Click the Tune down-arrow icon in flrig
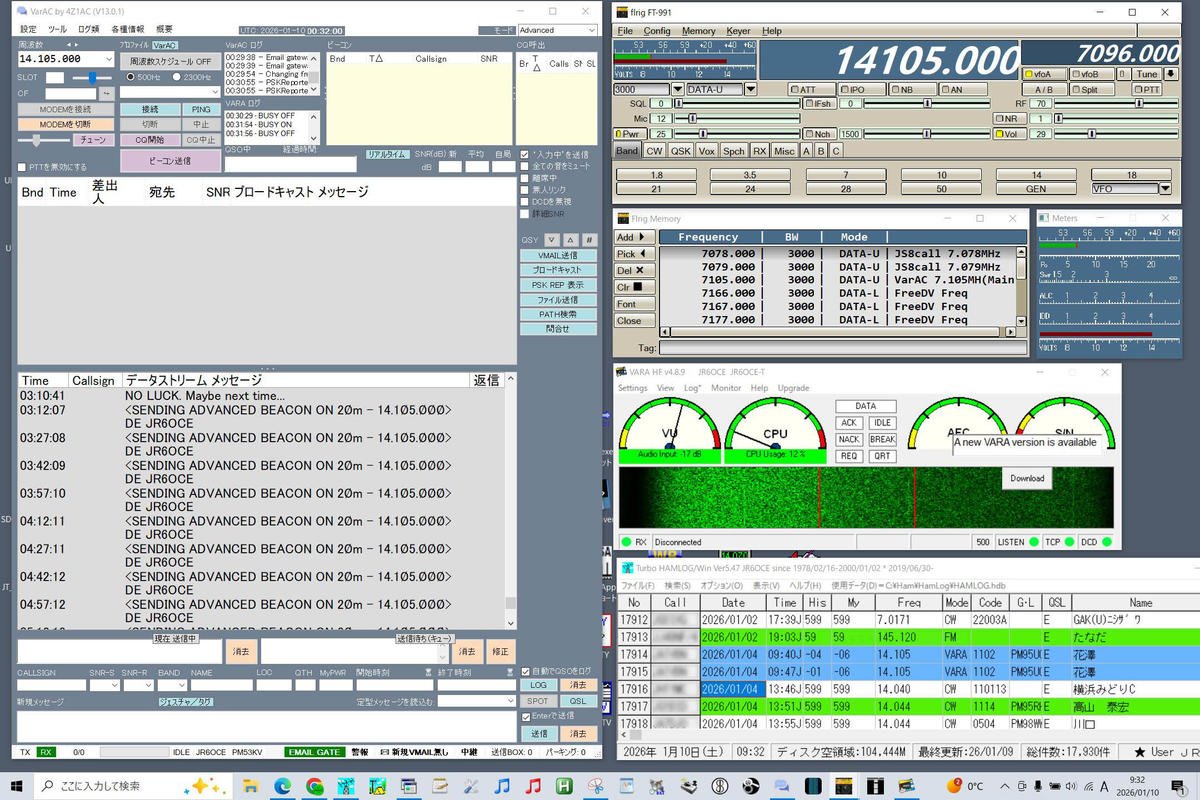The height and width of the screenshot is (800, 1200). (1171, 74)
